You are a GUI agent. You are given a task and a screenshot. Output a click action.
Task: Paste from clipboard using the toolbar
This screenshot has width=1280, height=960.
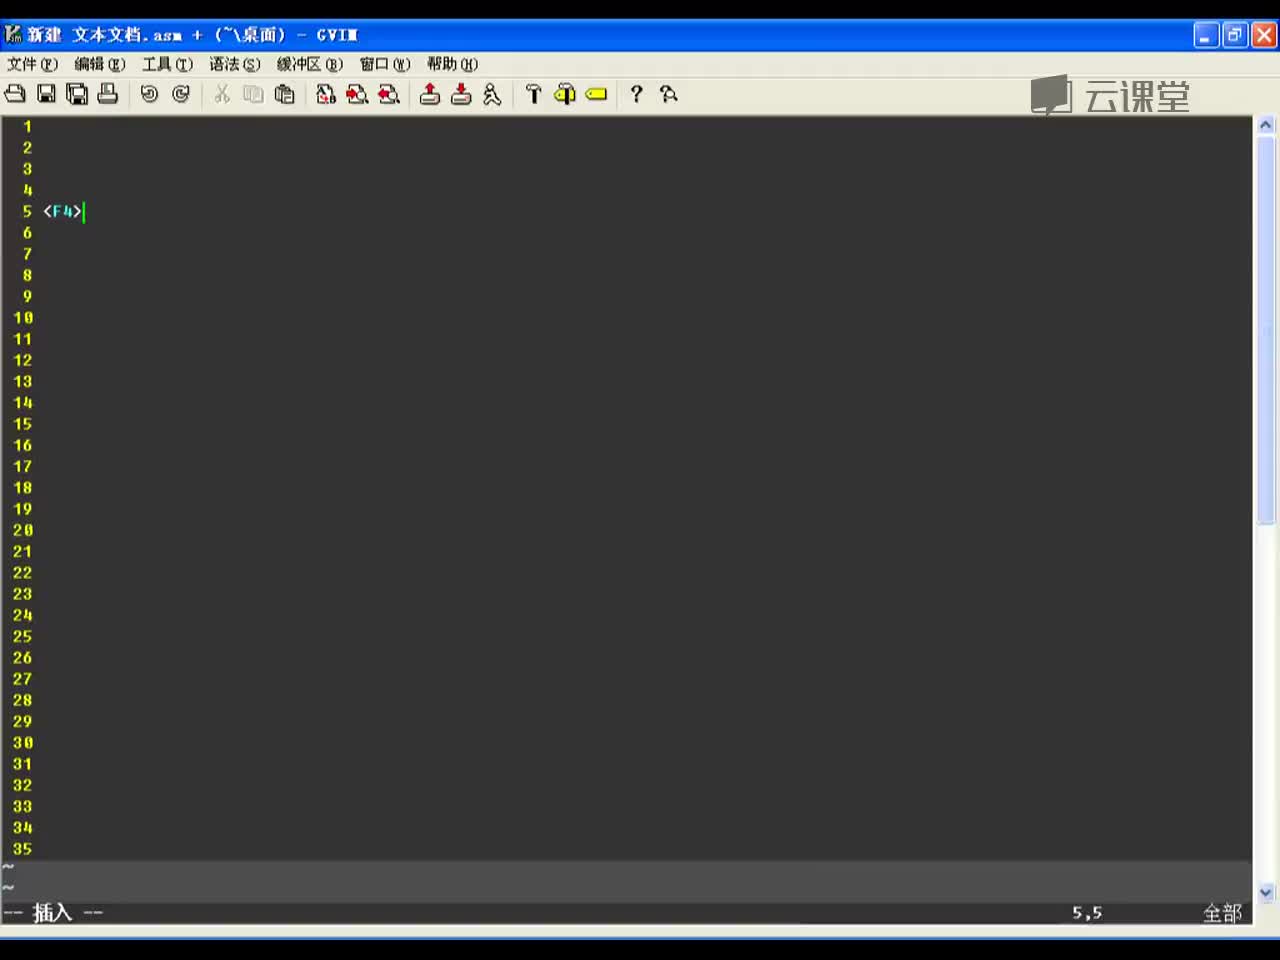285,94
